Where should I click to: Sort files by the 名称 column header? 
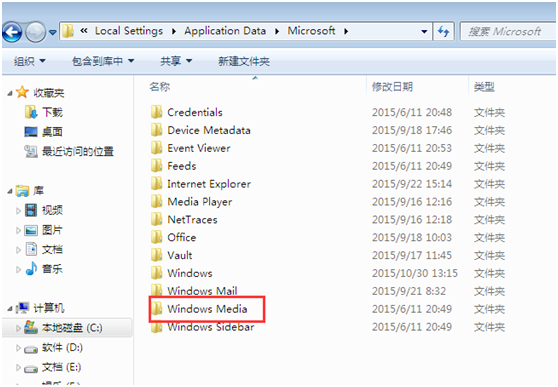(x=159, y=87)
